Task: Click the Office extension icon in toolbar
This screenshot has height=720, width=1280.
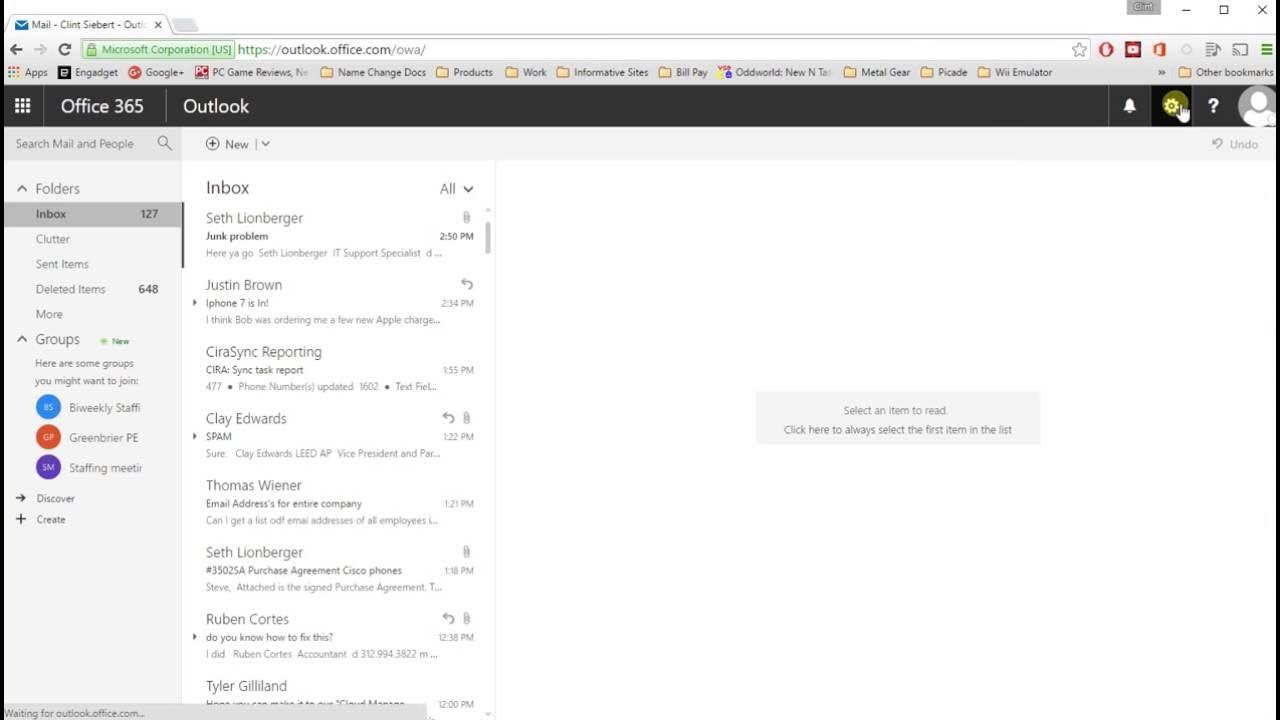Action: coord(1159,49)
